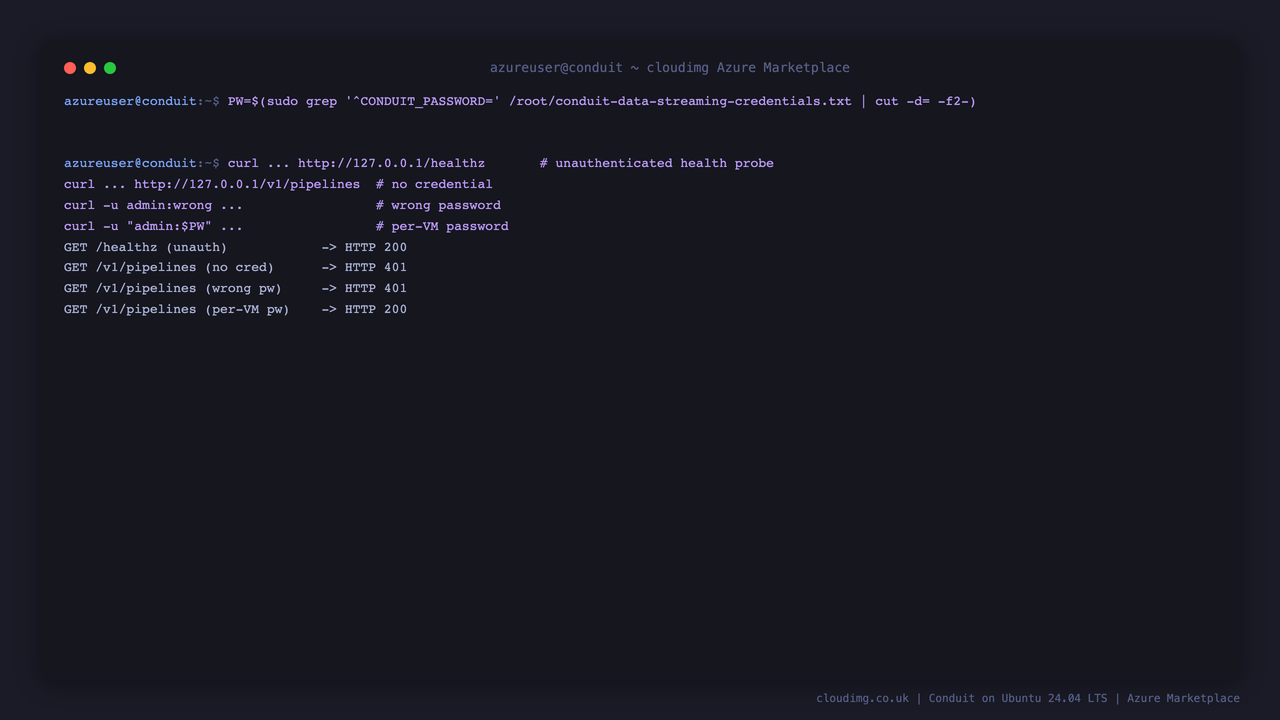Click the '# per-VM password' comment
The image size is (1280, 720).
(x=442, y=226)
